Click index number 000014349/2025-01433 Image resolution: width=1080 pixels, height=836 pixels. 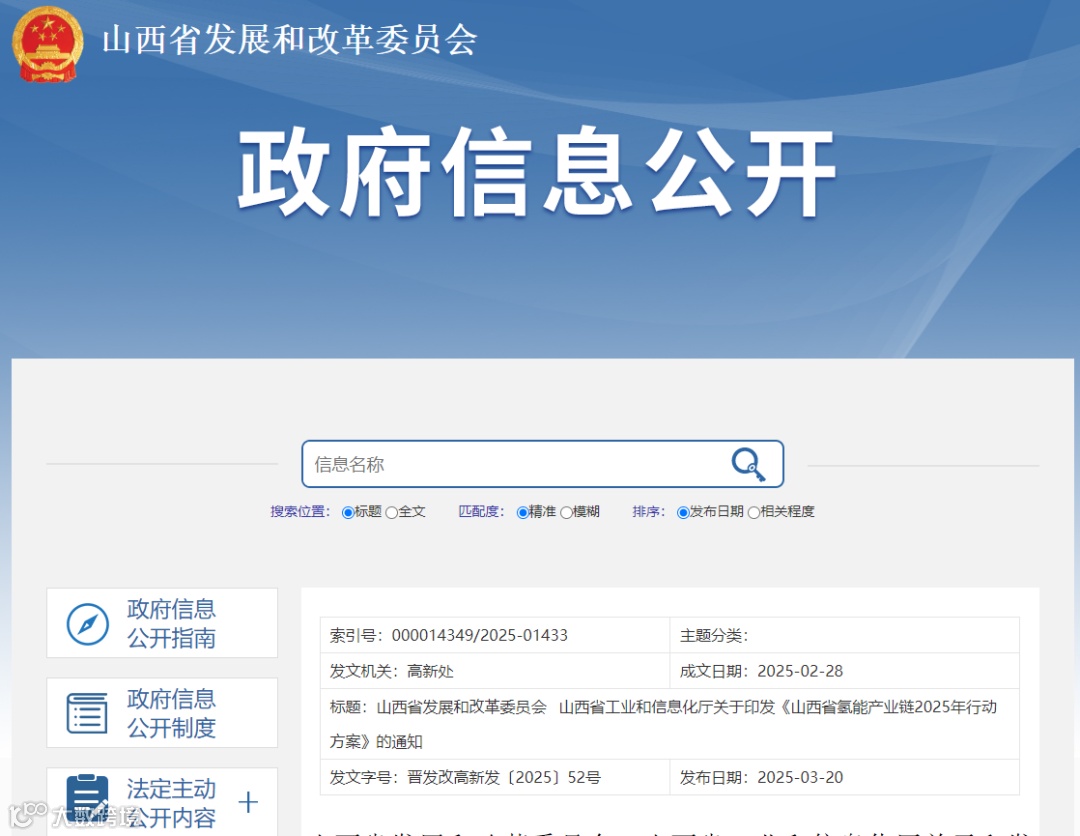479,635
